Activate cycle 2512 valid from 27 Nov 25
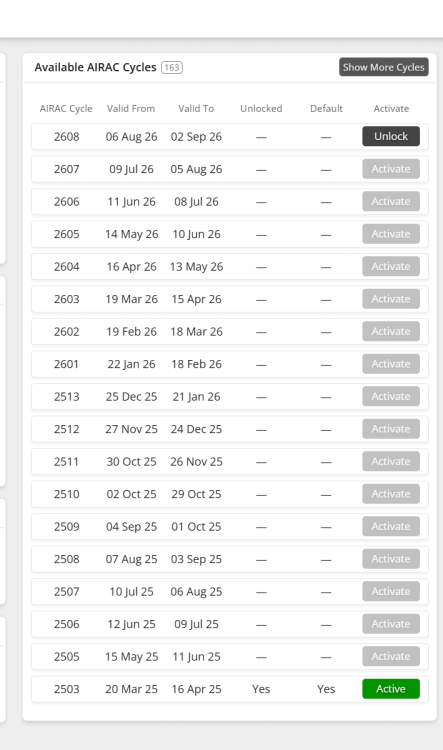Screen dimensions: 443x750 tap(391, 429)
